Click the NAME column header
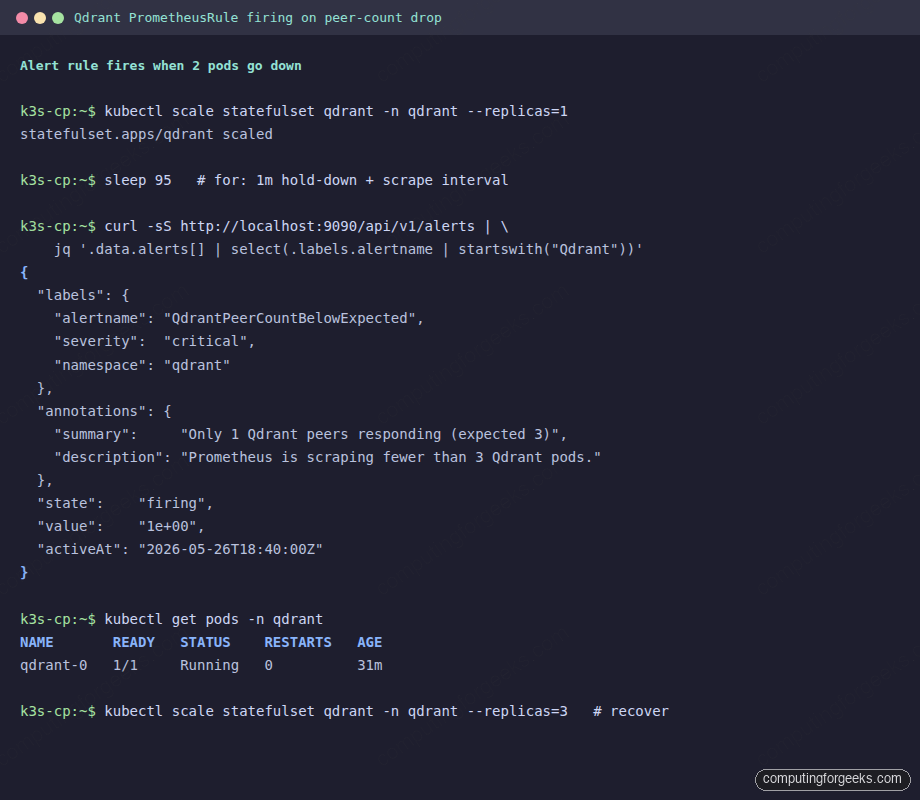This screenshot has height=800, width=920. 36,642
